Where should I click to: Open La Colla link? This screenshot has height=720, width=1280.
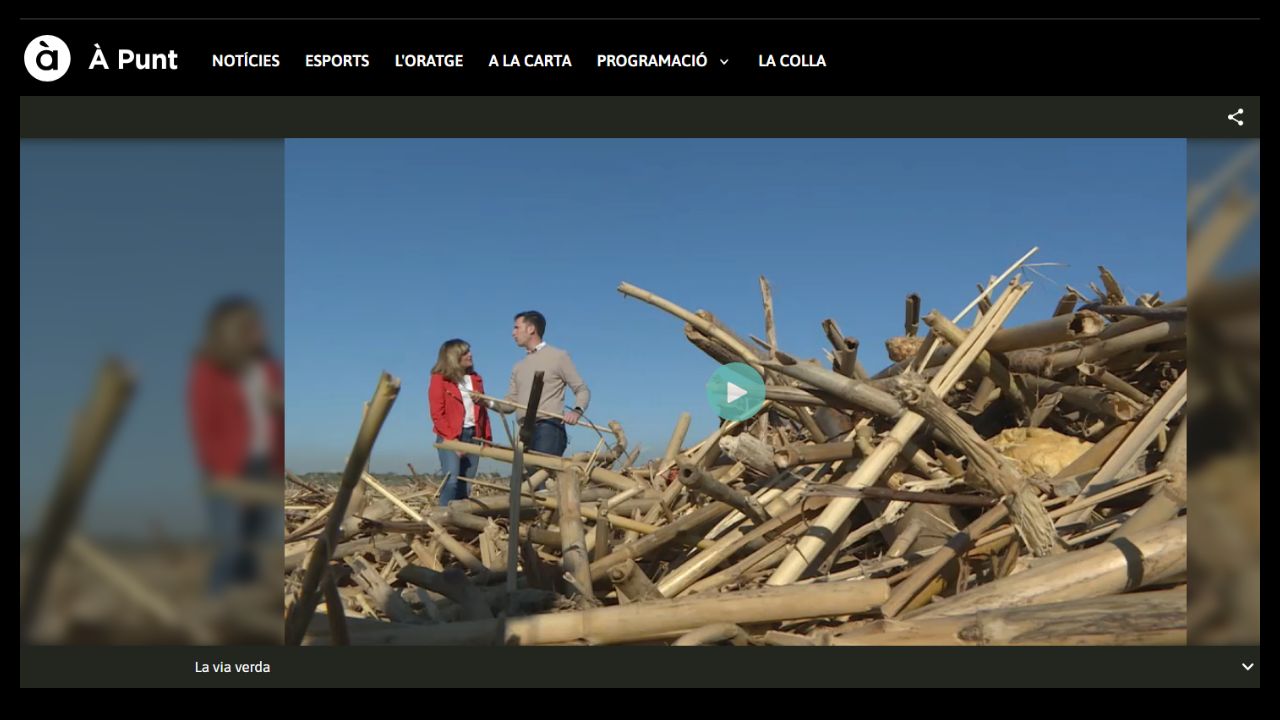coord(792,61)
